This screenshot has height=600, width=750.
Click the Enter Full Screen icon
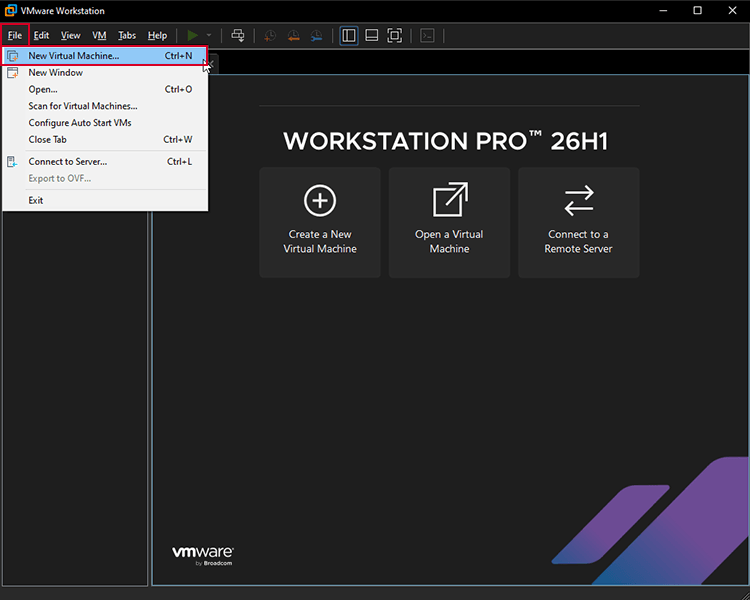395,35
